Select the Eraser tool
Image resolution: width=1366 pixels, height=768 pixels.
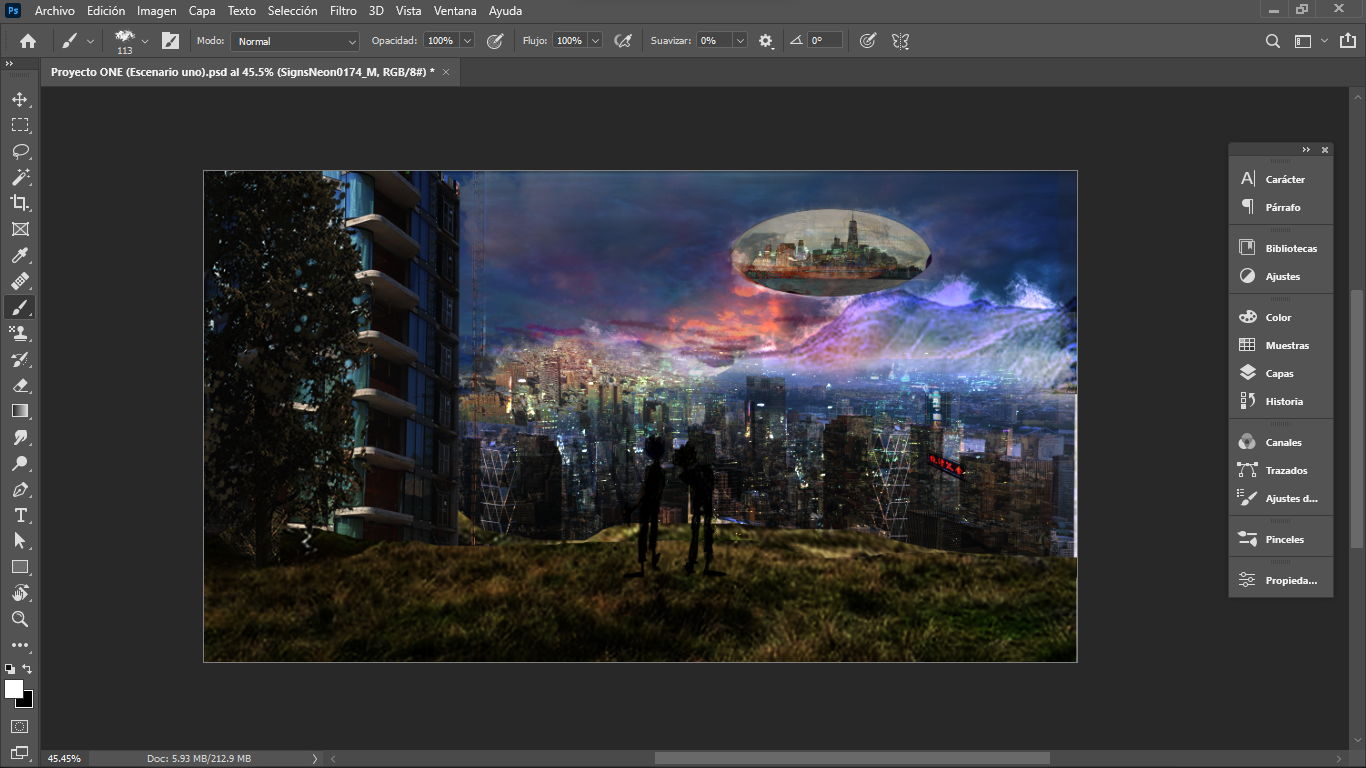pyautogui.click(x=20, y=385)
